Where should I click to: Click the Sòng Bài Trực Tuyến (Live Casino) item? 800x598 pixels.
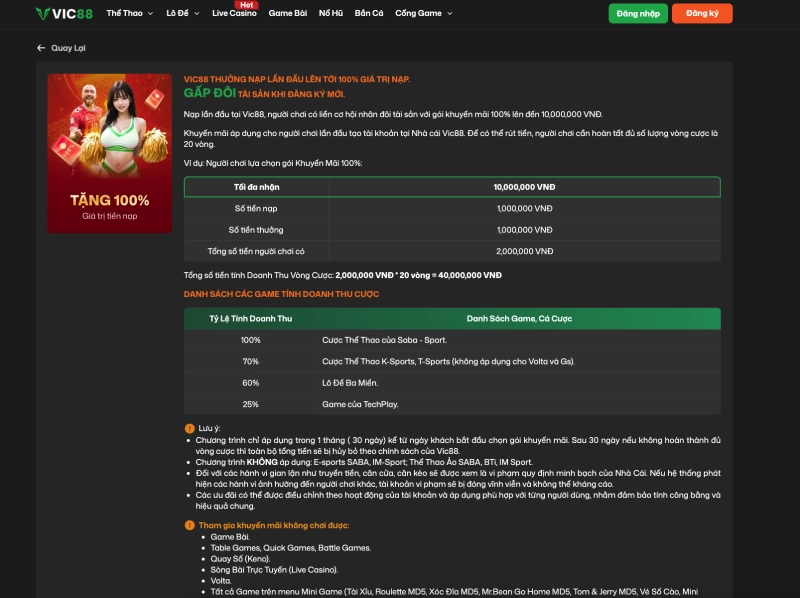click(x=274, y=570)
